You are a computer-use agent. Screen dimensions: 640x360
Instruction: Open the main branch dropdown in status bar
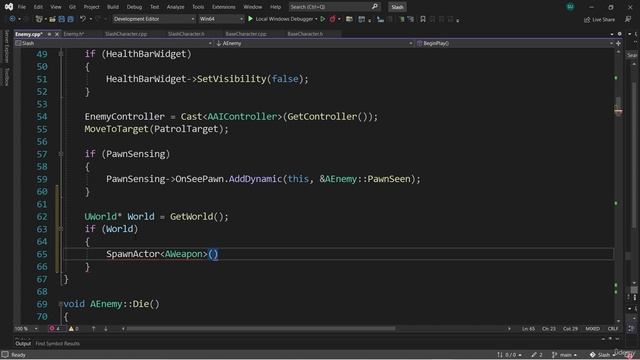[564, 355]
